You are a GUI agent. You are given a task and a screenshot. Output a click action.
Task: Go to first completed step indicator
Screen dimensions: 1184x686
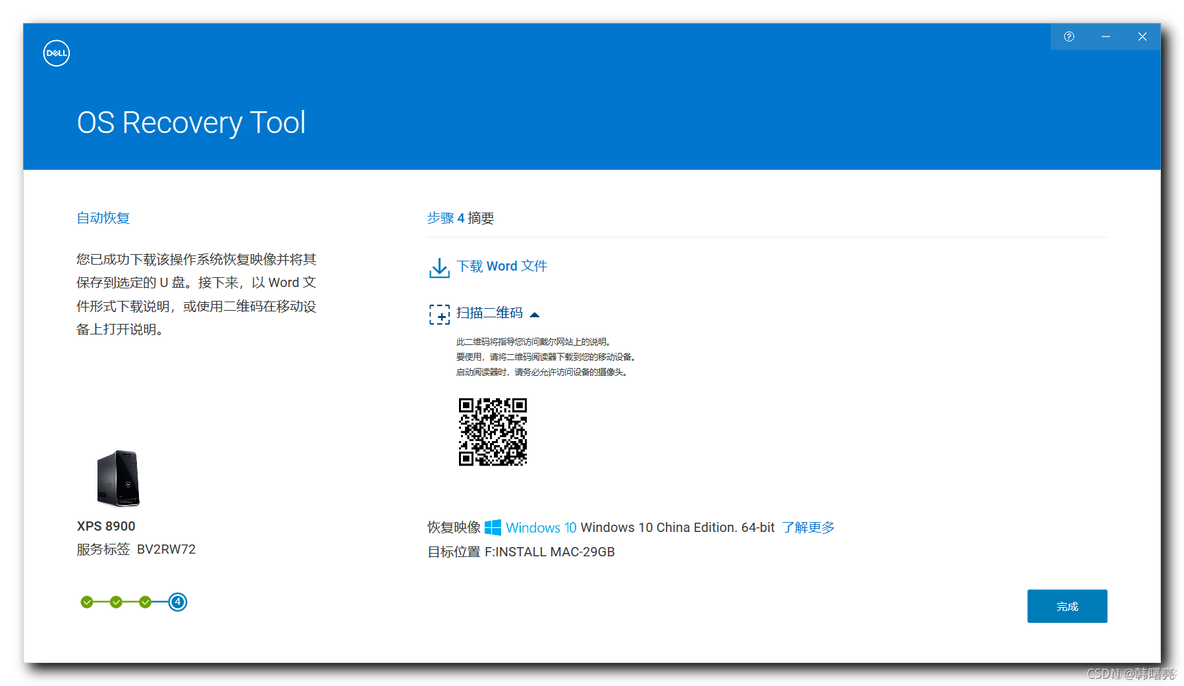click(x=87, y=602)
